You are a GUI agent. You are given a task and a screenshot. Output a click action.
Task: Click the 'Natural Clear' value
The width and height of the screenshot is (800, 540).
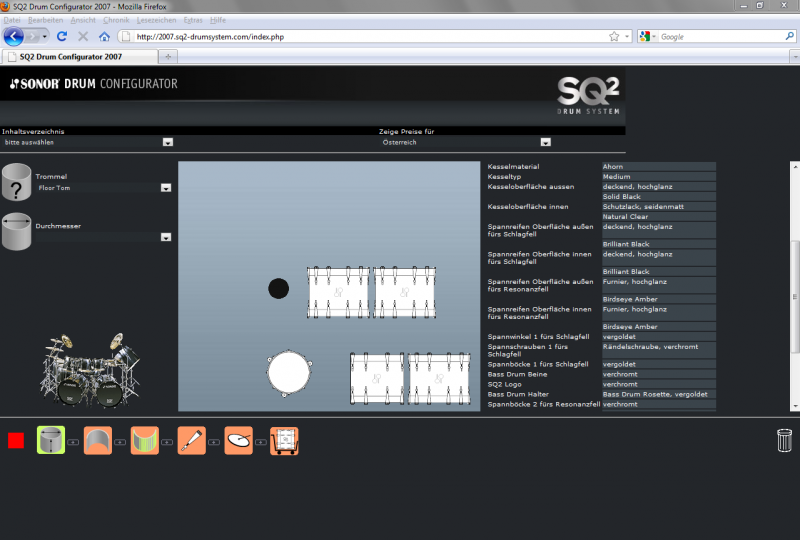click(x=659, y=216)
